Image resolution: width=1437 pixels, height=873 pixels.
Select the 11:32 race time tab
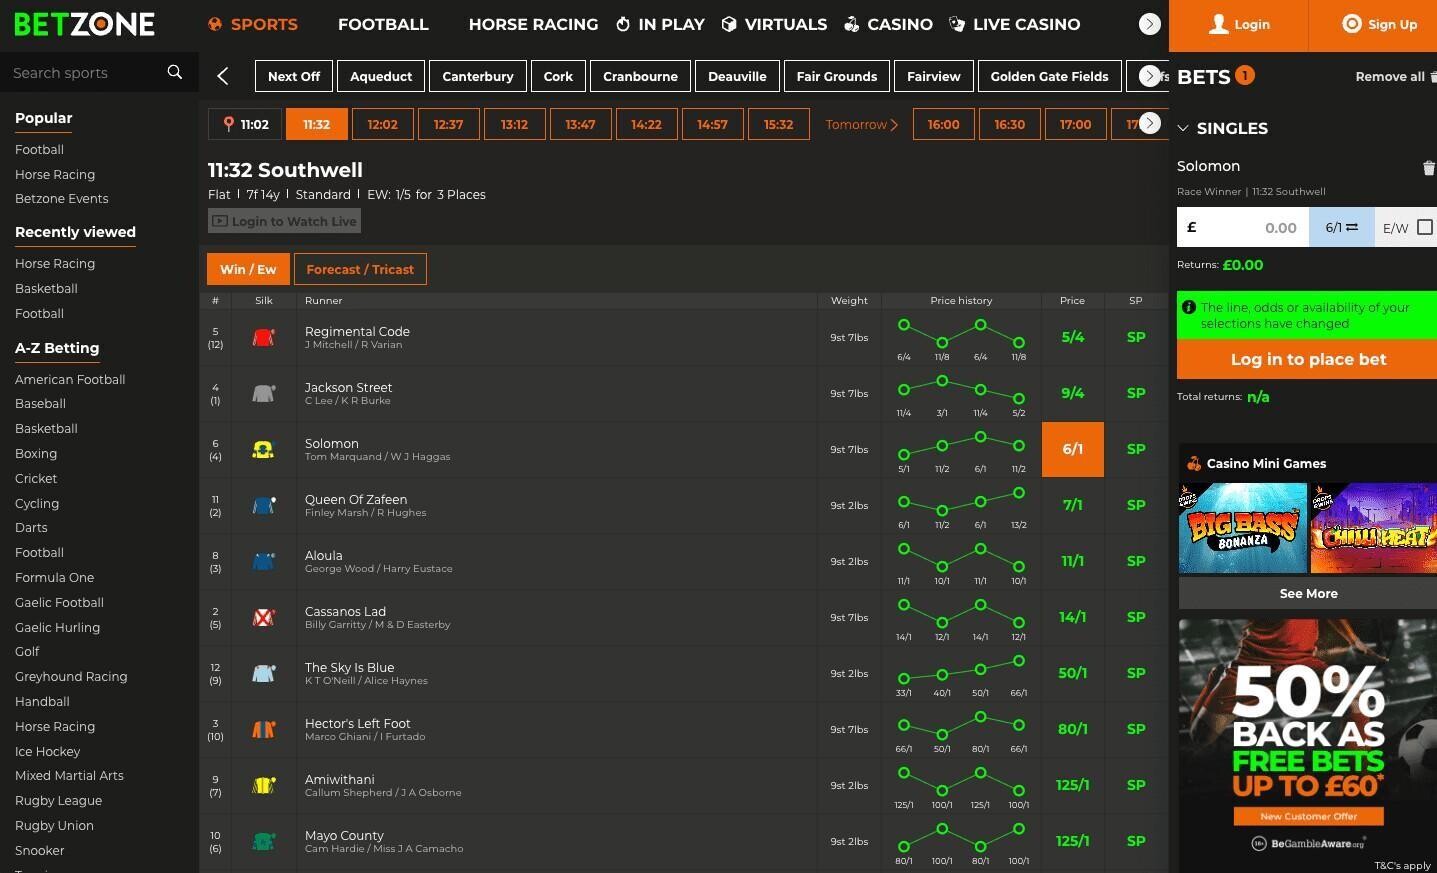point(317,125)
